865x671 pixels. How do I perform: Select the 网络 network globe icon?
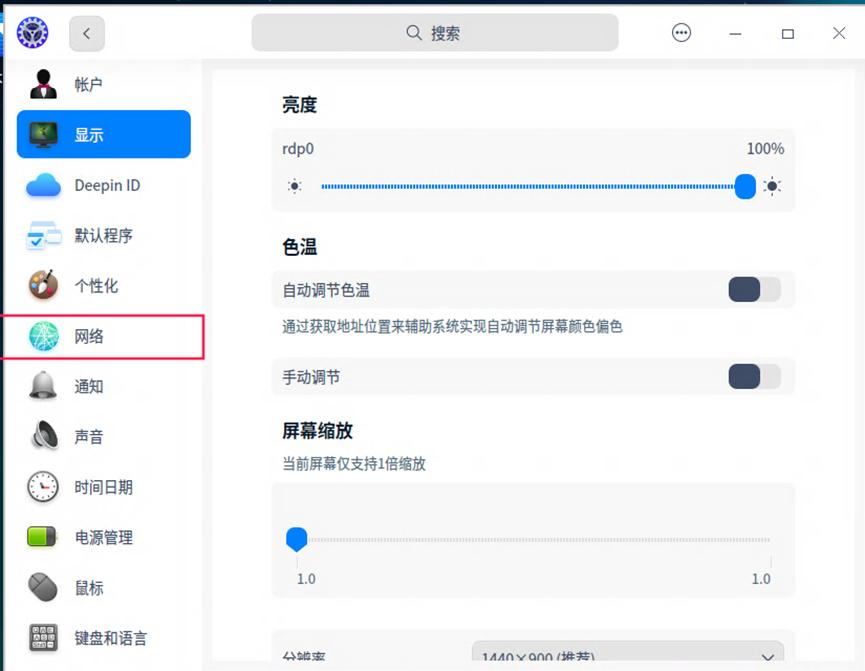(x=42, y=336)
